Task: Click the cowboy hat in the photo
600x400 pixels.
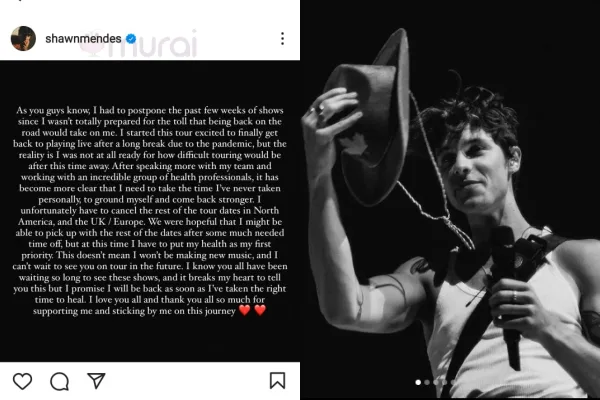Action: (369, 119)
